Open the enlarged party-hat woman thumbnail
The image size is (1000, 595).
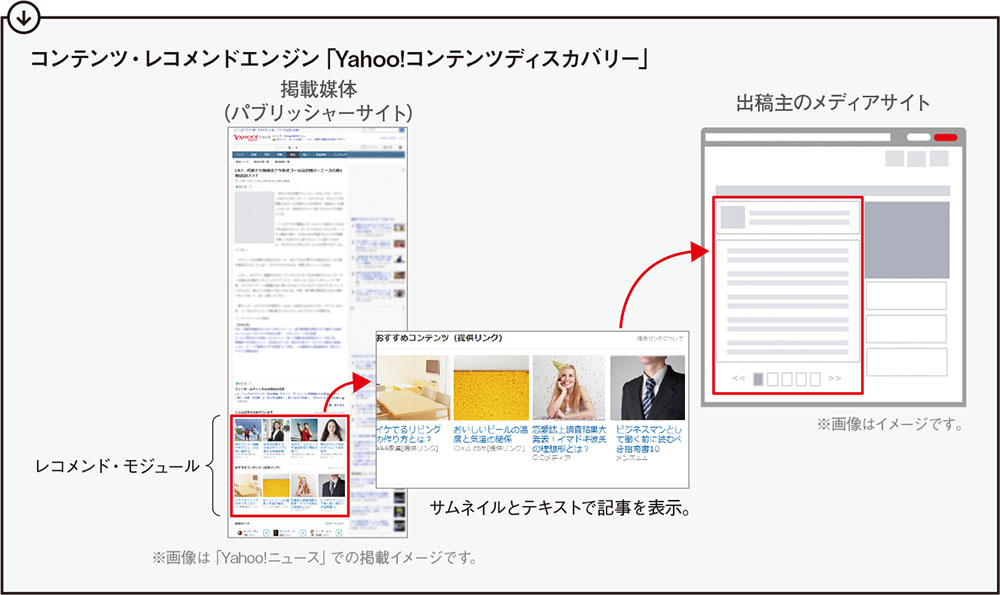click(569, 388)
